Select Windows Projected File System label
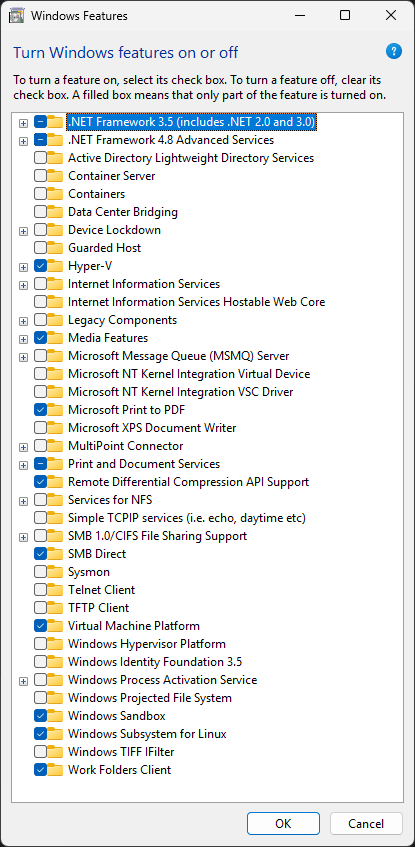This screenshot has width=415, height=847. click(x=150, y=698)
